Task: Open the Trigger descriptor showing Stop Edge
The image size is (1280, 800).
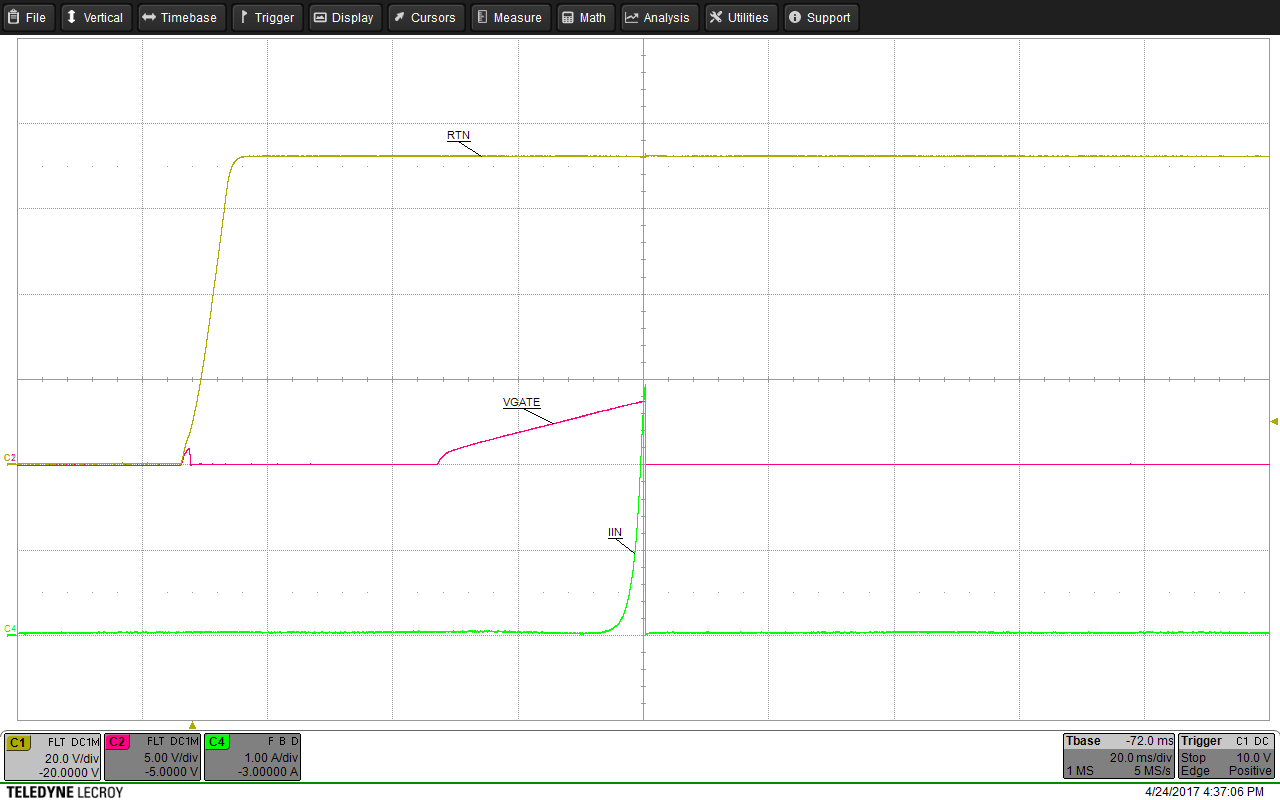Action: [1225, 757]
